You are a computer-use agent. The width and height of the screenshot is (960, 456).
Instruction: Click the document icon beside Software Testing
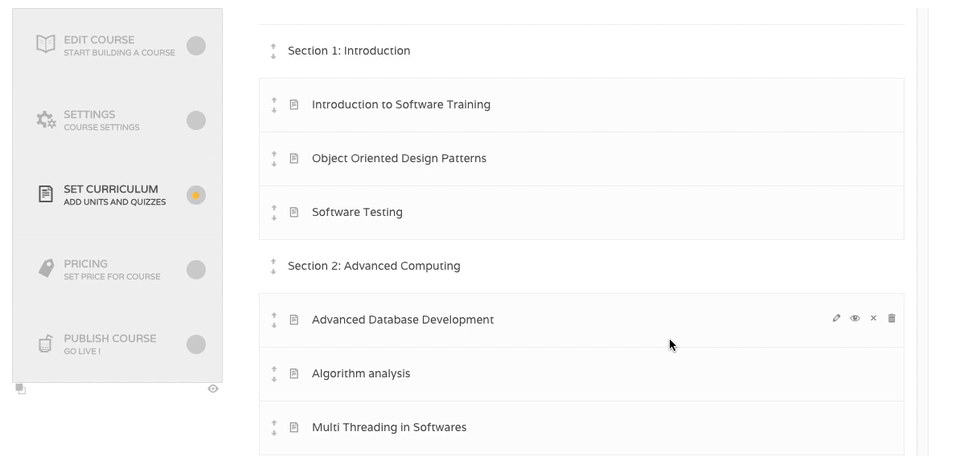(x=294, y=212)
